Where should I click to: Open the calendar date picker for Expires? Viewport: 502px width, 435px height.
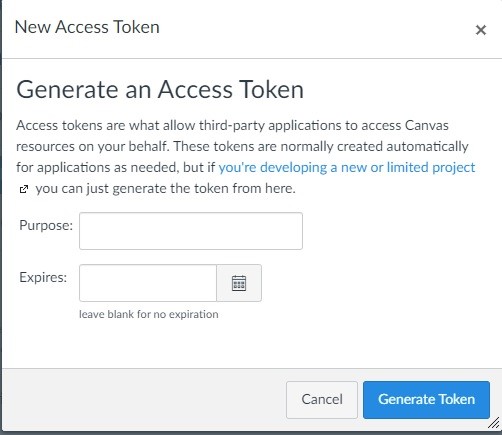pyautogui.click(x=239, y=283)
